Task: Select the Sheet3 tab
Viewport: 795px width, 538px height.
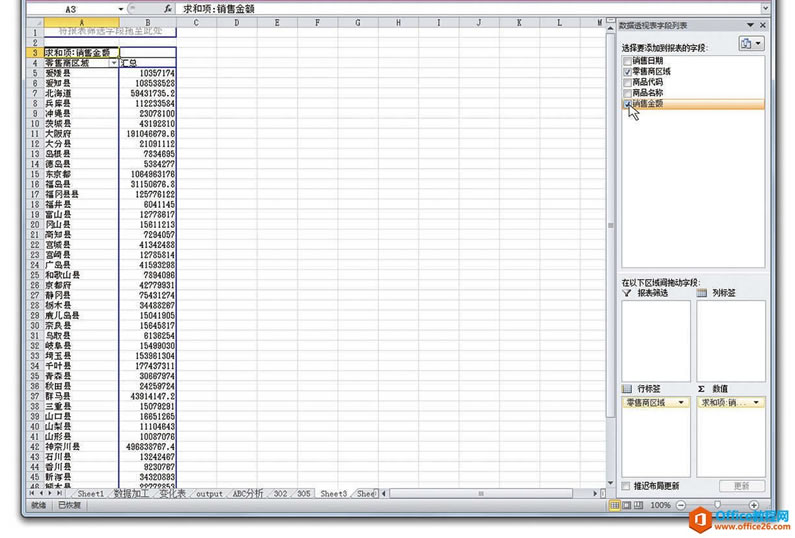Action: point(333,493)
